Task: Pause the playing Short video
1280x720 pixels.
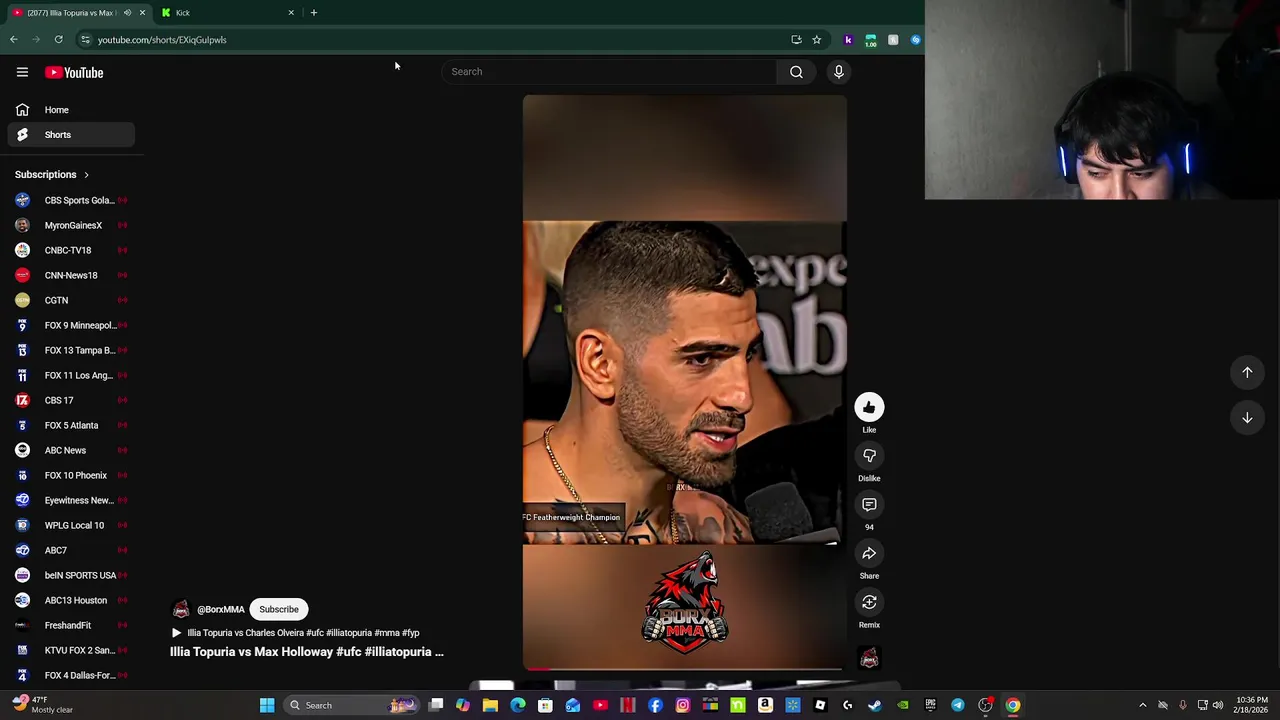Action: (x=684, y=382)
